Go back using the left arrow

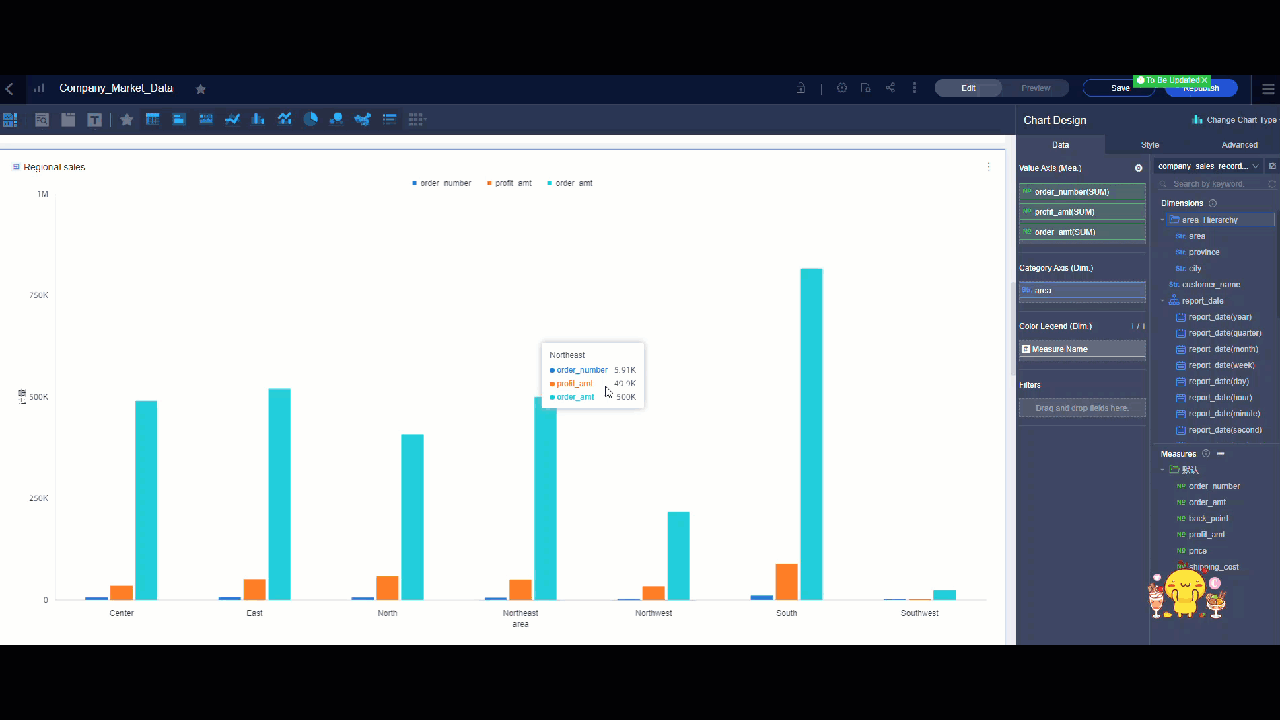(x=9, y=89)
